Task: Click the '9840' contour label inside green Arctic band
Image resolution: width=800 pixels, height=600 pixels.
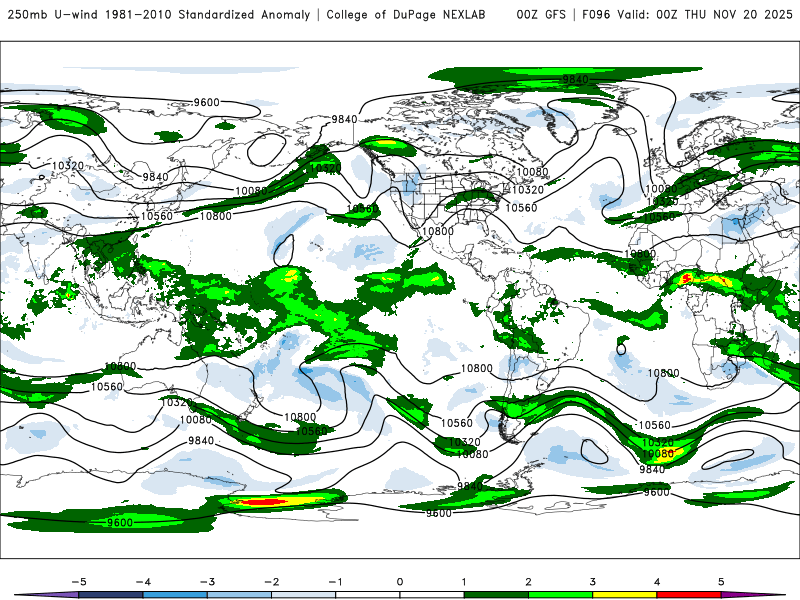Action: tap(576, 80)
